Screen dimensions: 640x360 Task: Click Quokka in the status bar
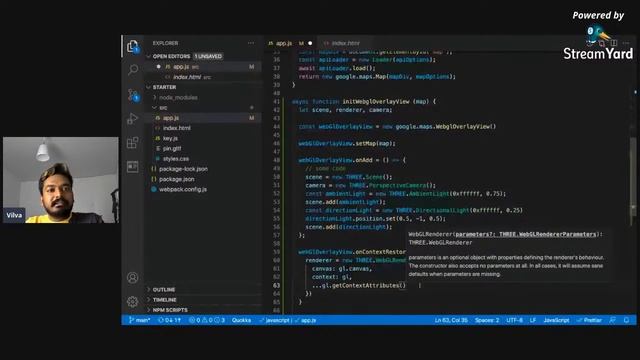point(241,320)
